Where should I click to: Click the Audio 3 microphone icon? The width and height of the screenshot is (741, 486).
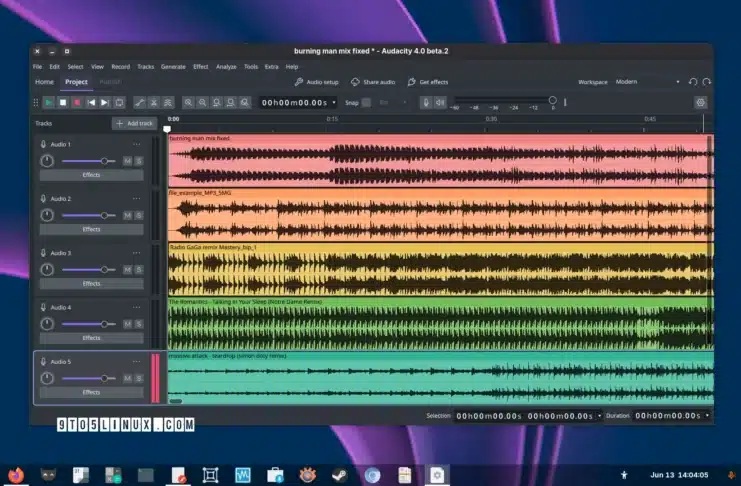coord(43,253)
